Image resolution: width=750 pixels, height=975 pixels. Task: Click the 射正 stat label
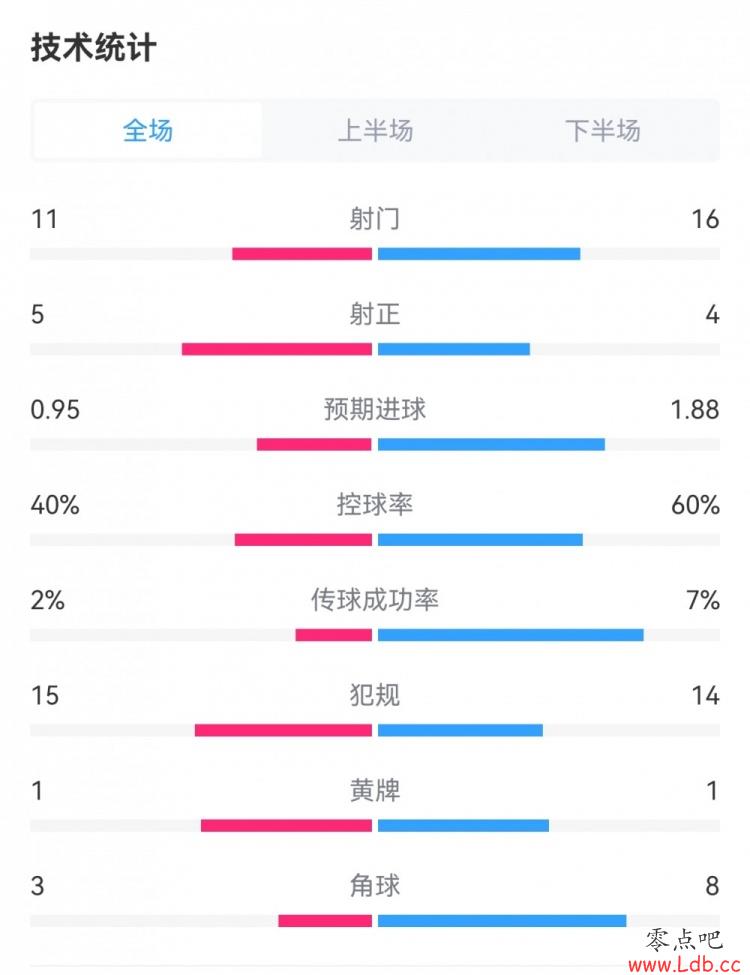(374, 314)
